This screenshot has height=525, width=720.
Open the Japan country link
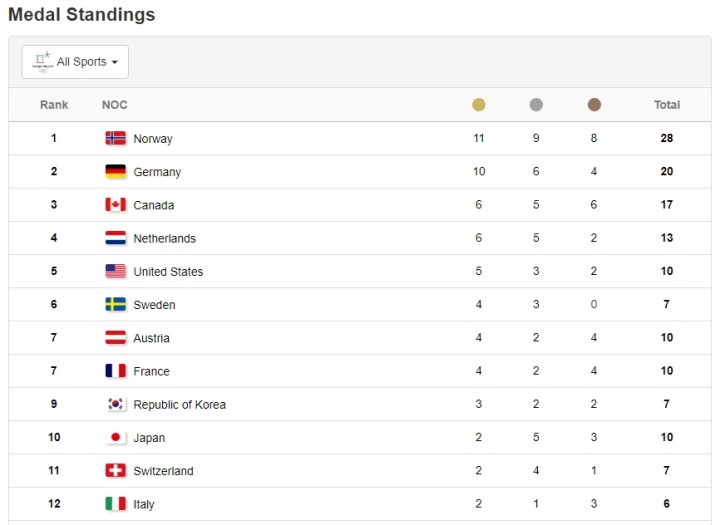tap(149, 438)
